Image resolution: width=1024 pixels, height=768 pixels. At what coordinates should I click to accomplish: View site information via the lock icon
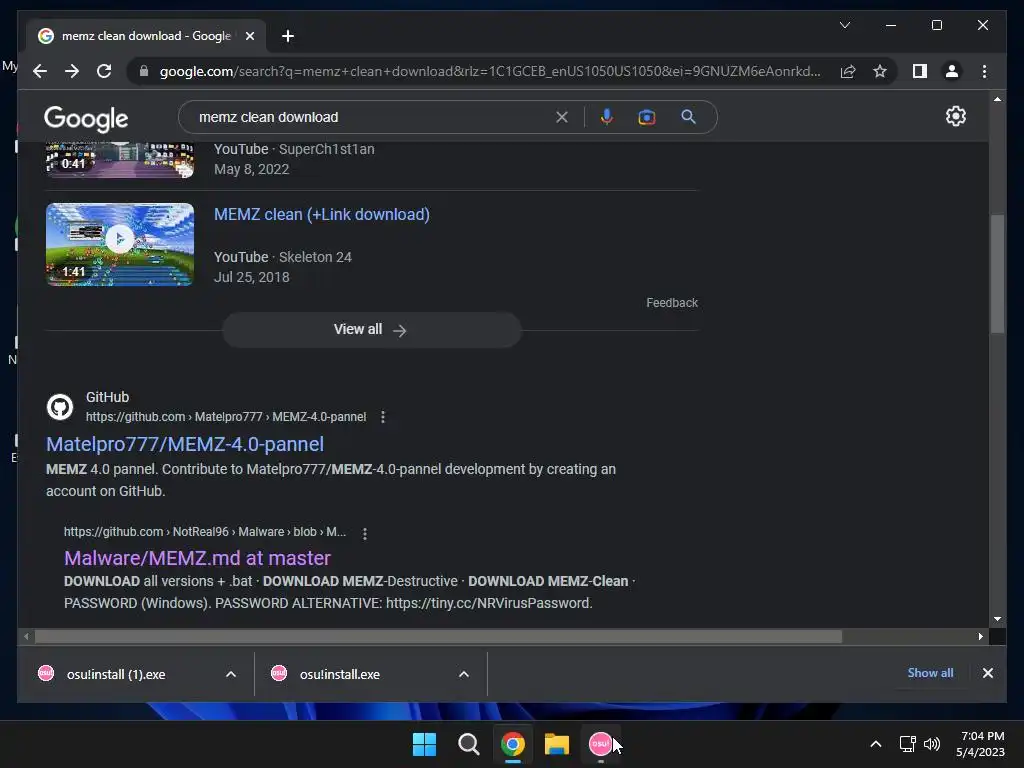click(144, 71)
